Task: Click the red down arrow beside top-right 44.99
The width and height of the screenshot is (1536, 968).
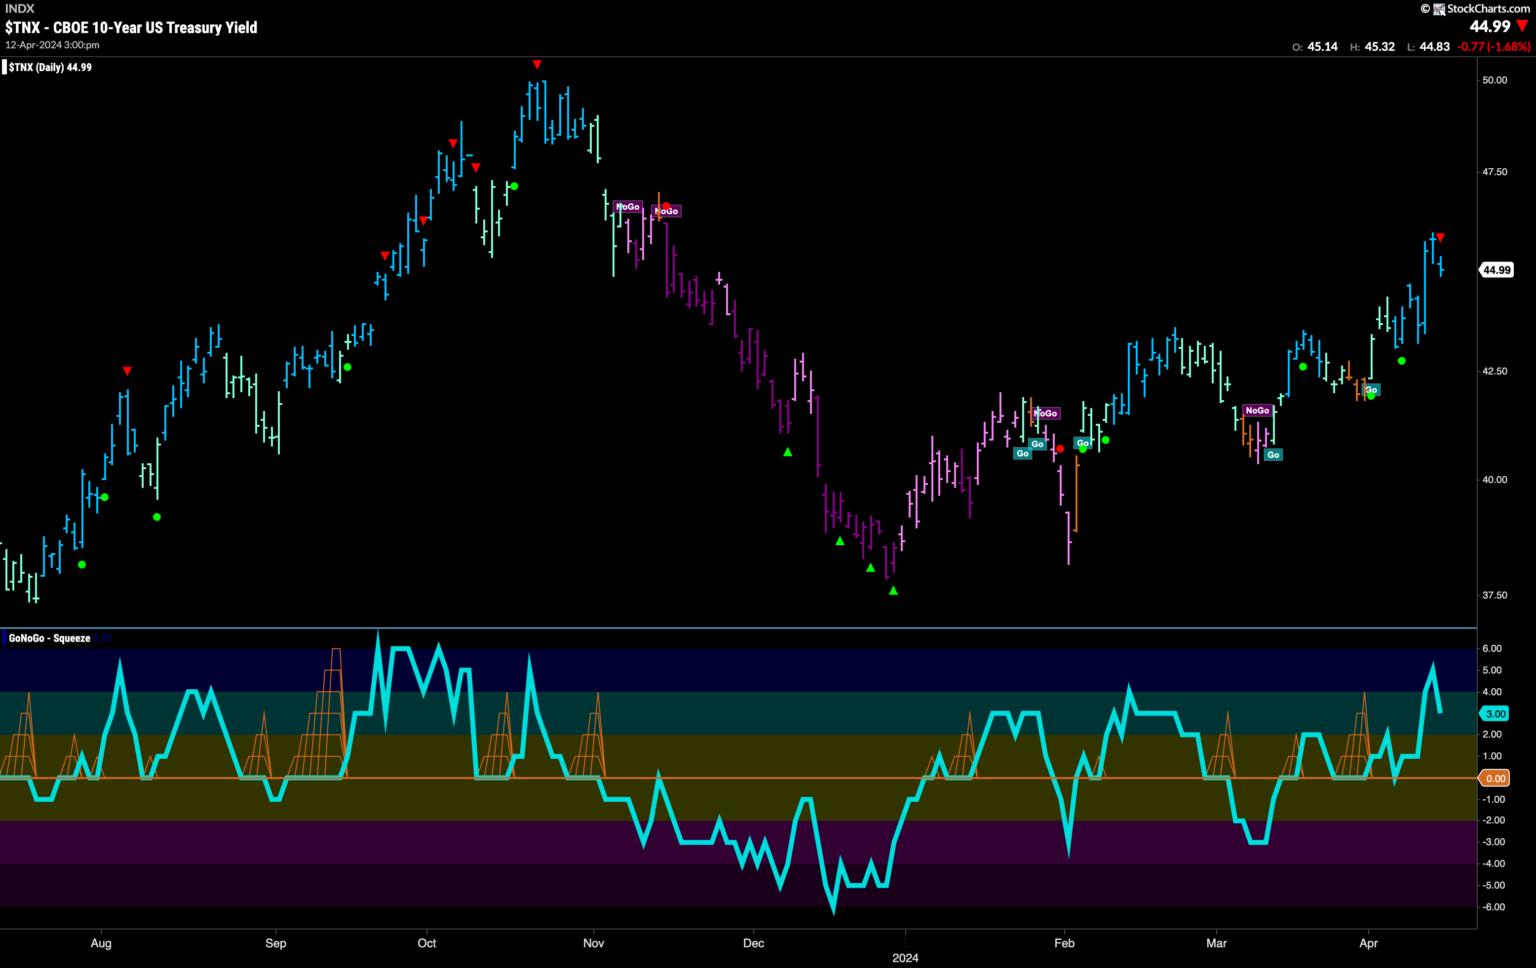Action: 1522,26
